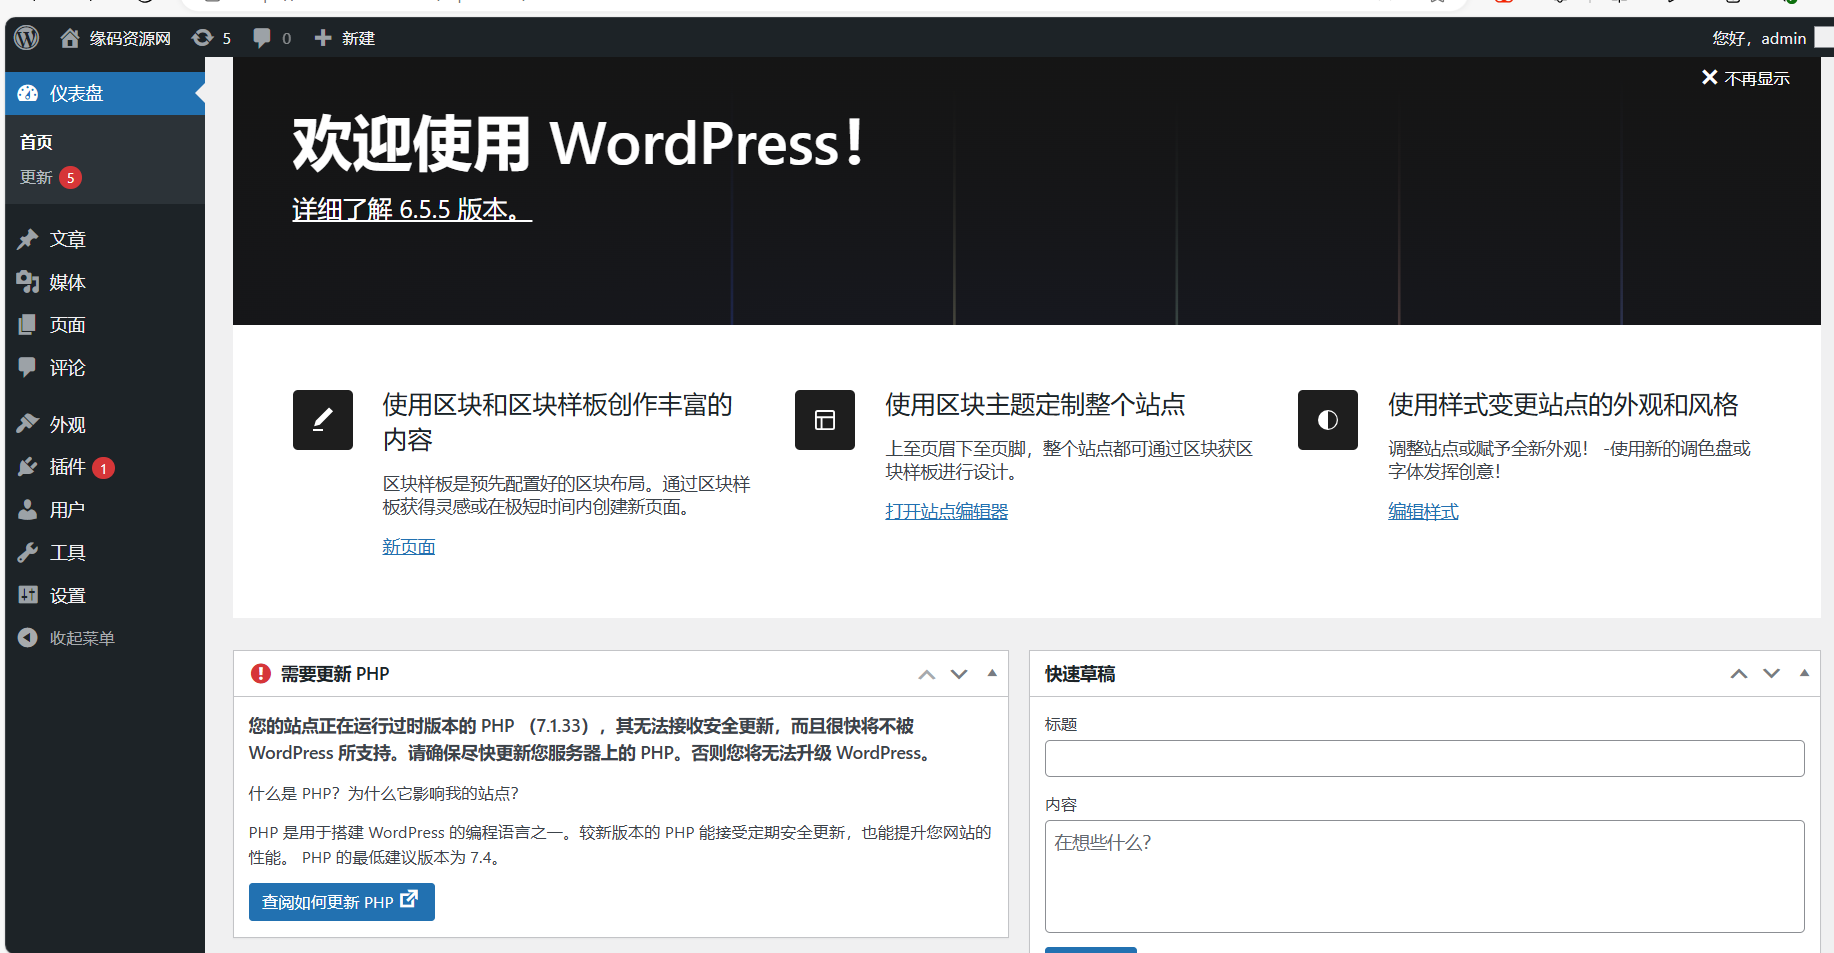Open the 仪表盘 dashboard menu
1834x953 pixels.
[x=105, y=93]
